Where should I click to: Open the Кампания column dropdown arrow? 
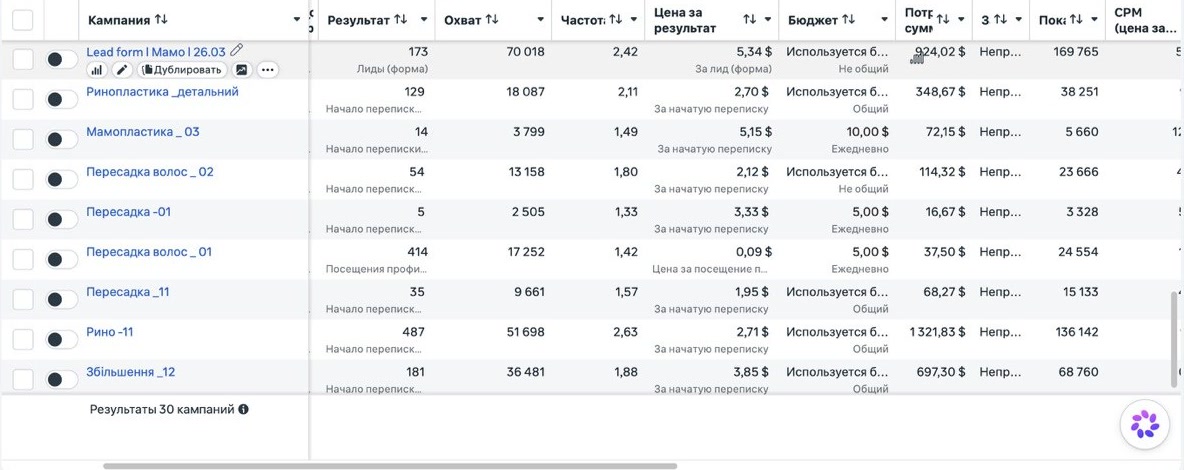297,19
